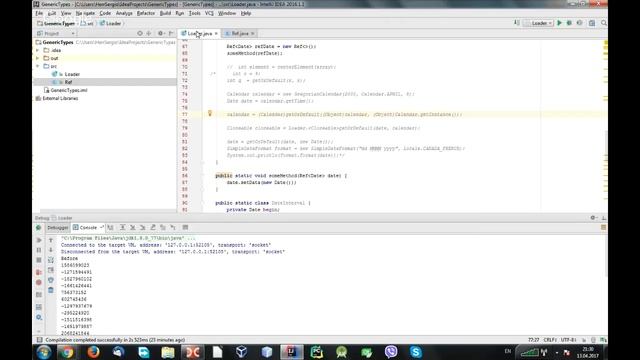
Task: Open File menu
Action: [39, 13]
